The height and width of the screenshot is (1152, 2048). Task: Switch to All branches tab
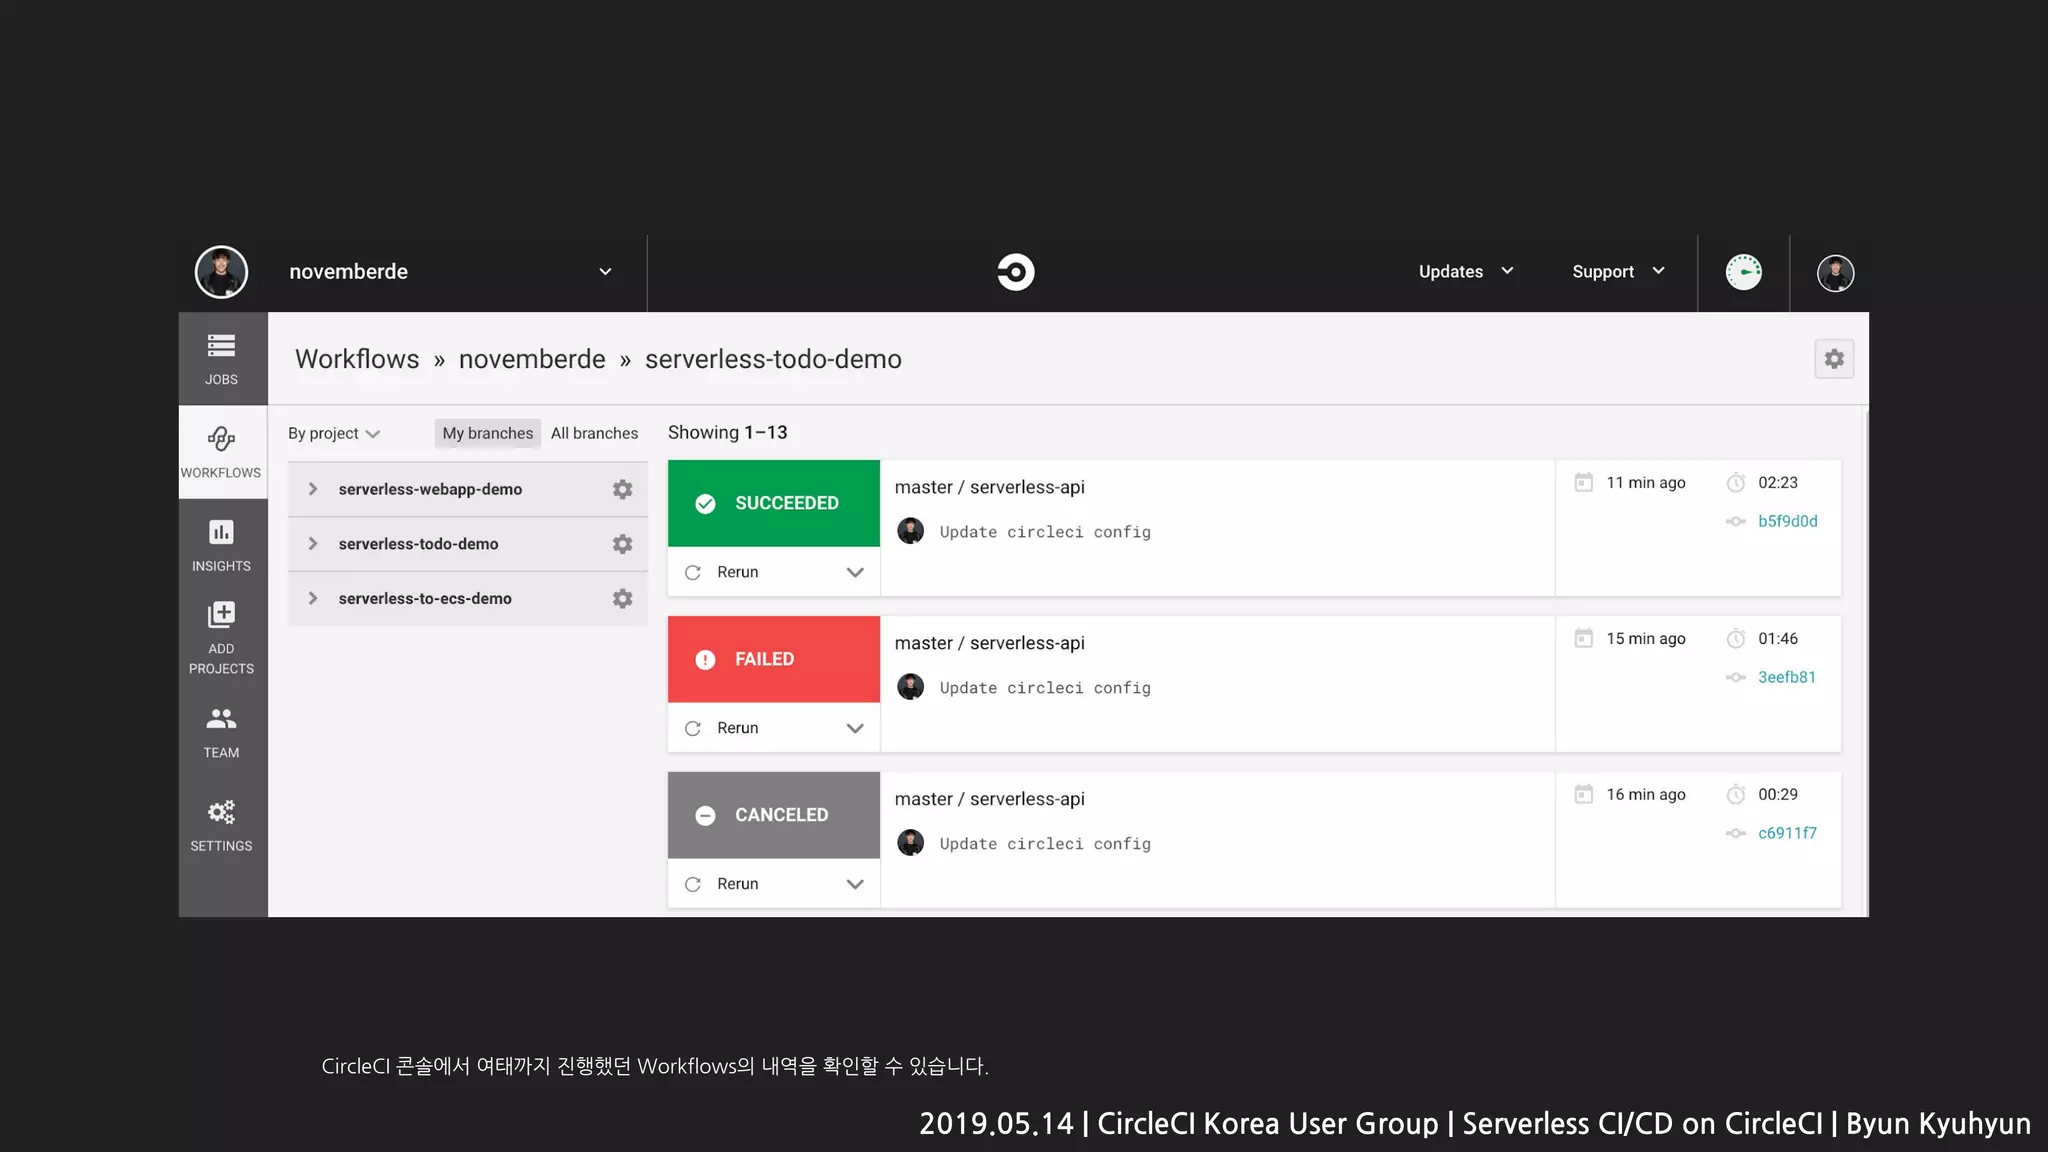point(594,433)
